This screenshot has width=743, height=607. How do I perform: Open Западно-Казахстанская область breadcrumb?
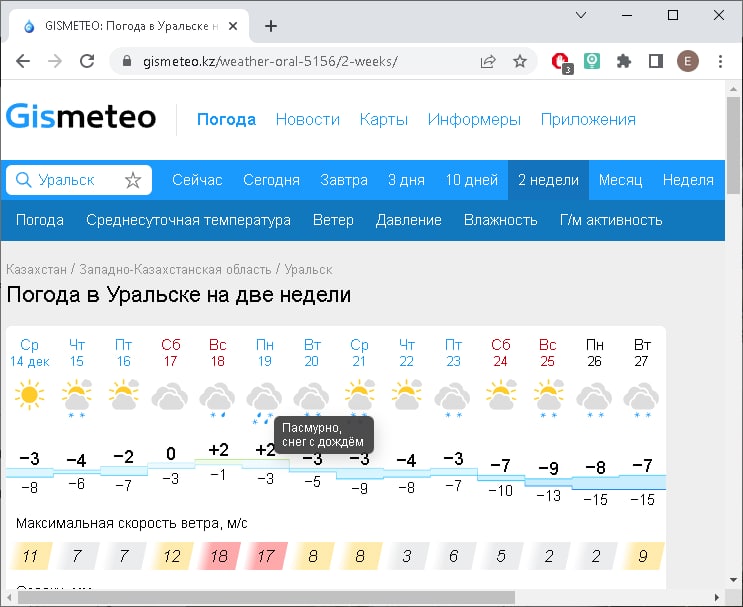pyautogui.click(x=175, y=270)
